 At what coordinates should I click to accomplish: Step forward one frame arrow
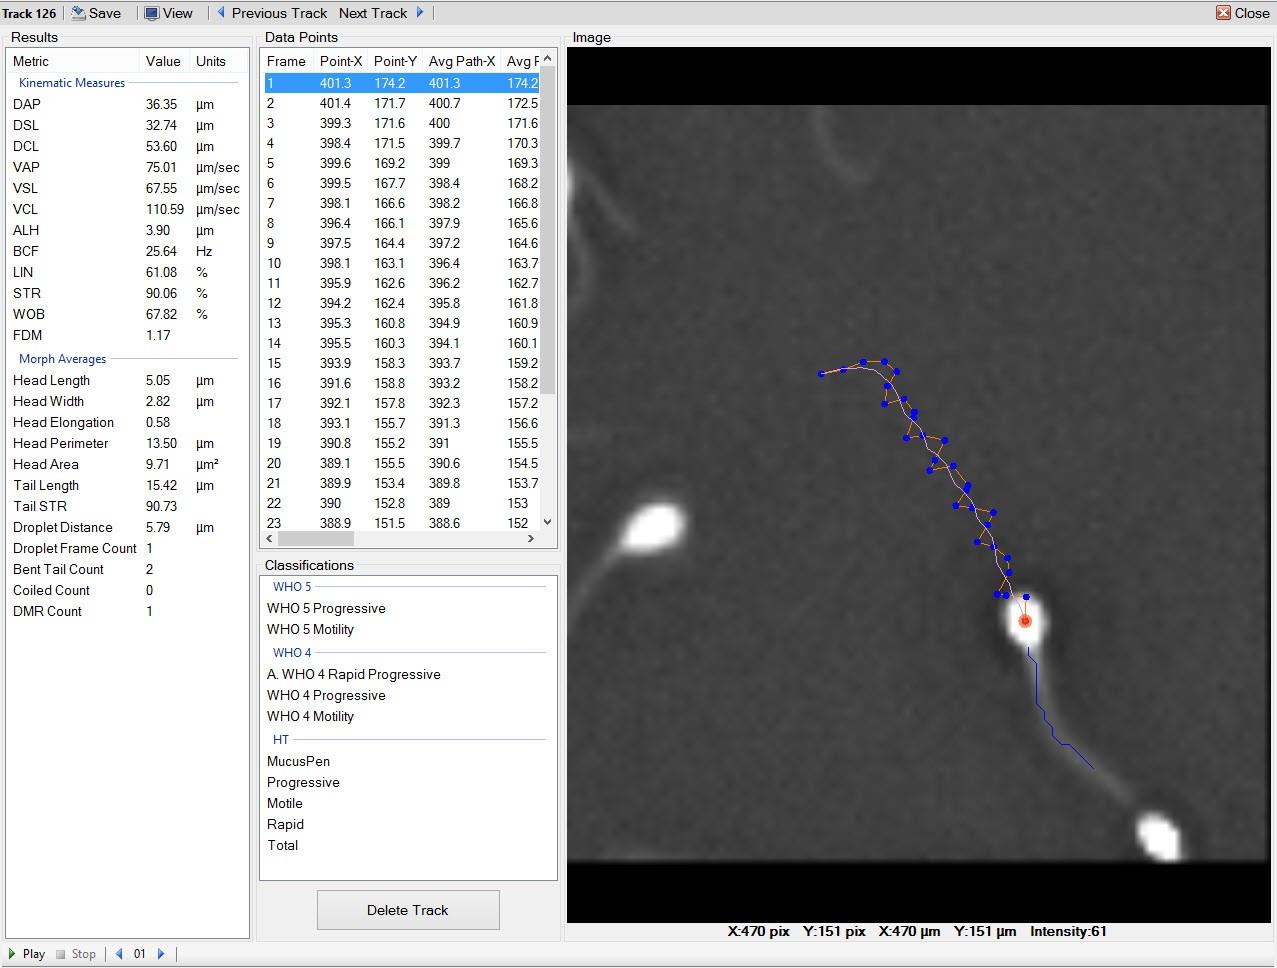(x=161, y=954)
